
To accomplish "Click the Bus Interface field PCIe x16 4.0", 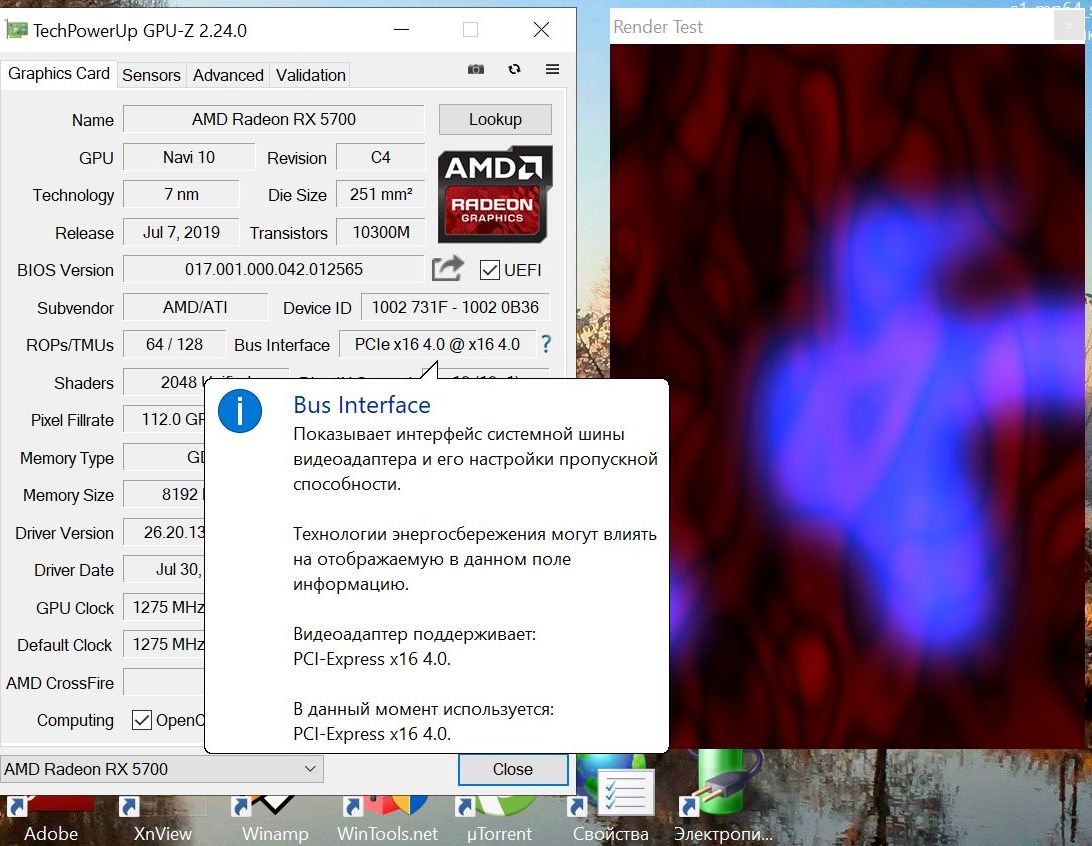I will tap(437, 345).
